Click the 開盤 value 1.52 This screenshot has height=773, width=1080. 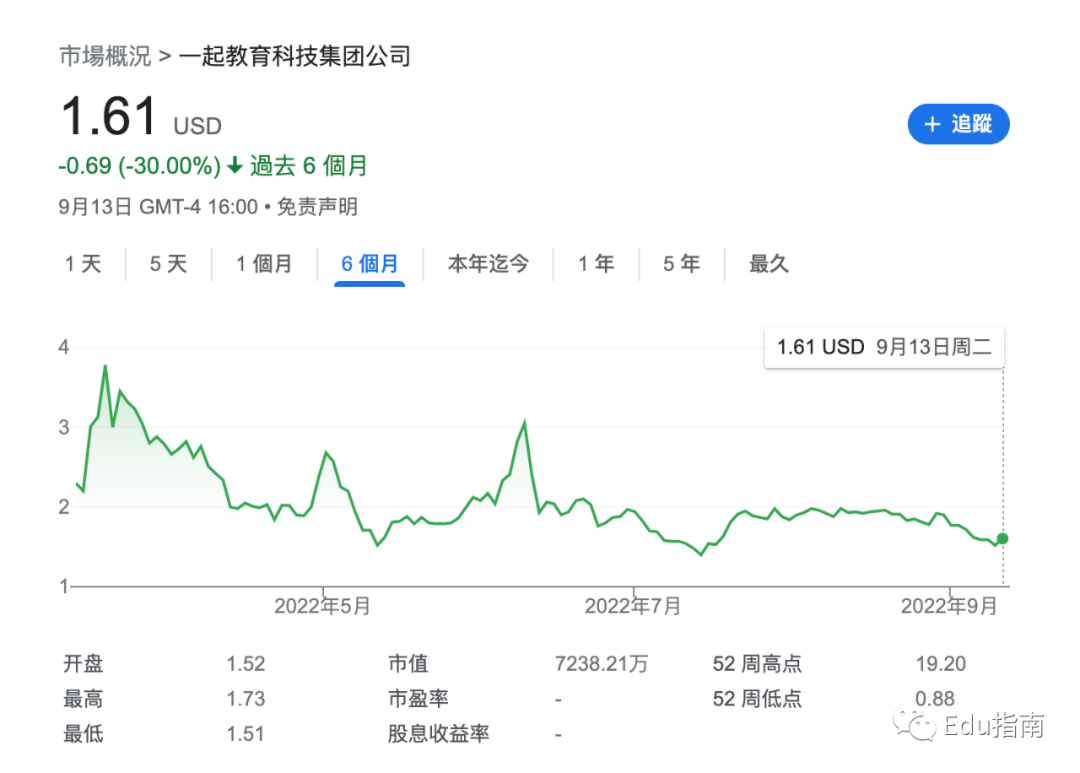coord(246,663)
